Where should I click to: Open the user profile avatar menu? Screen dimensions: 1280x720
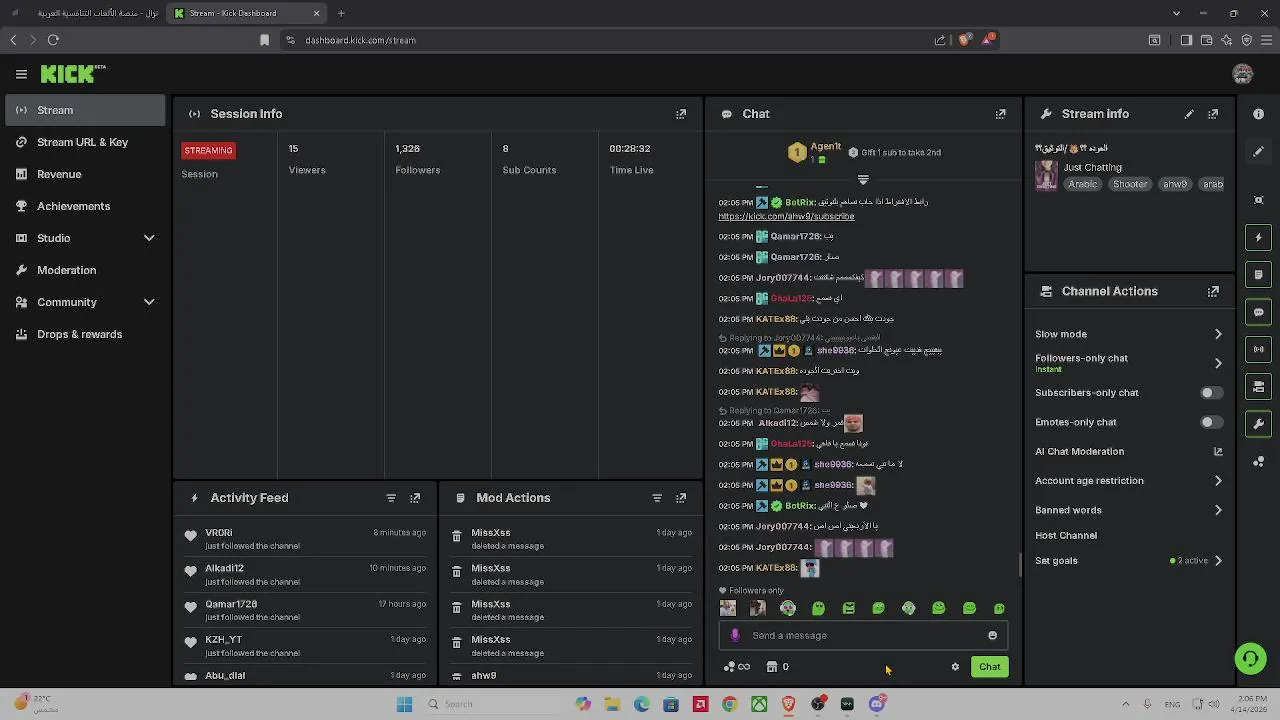pyautogui.click(x=1243, y=74)
